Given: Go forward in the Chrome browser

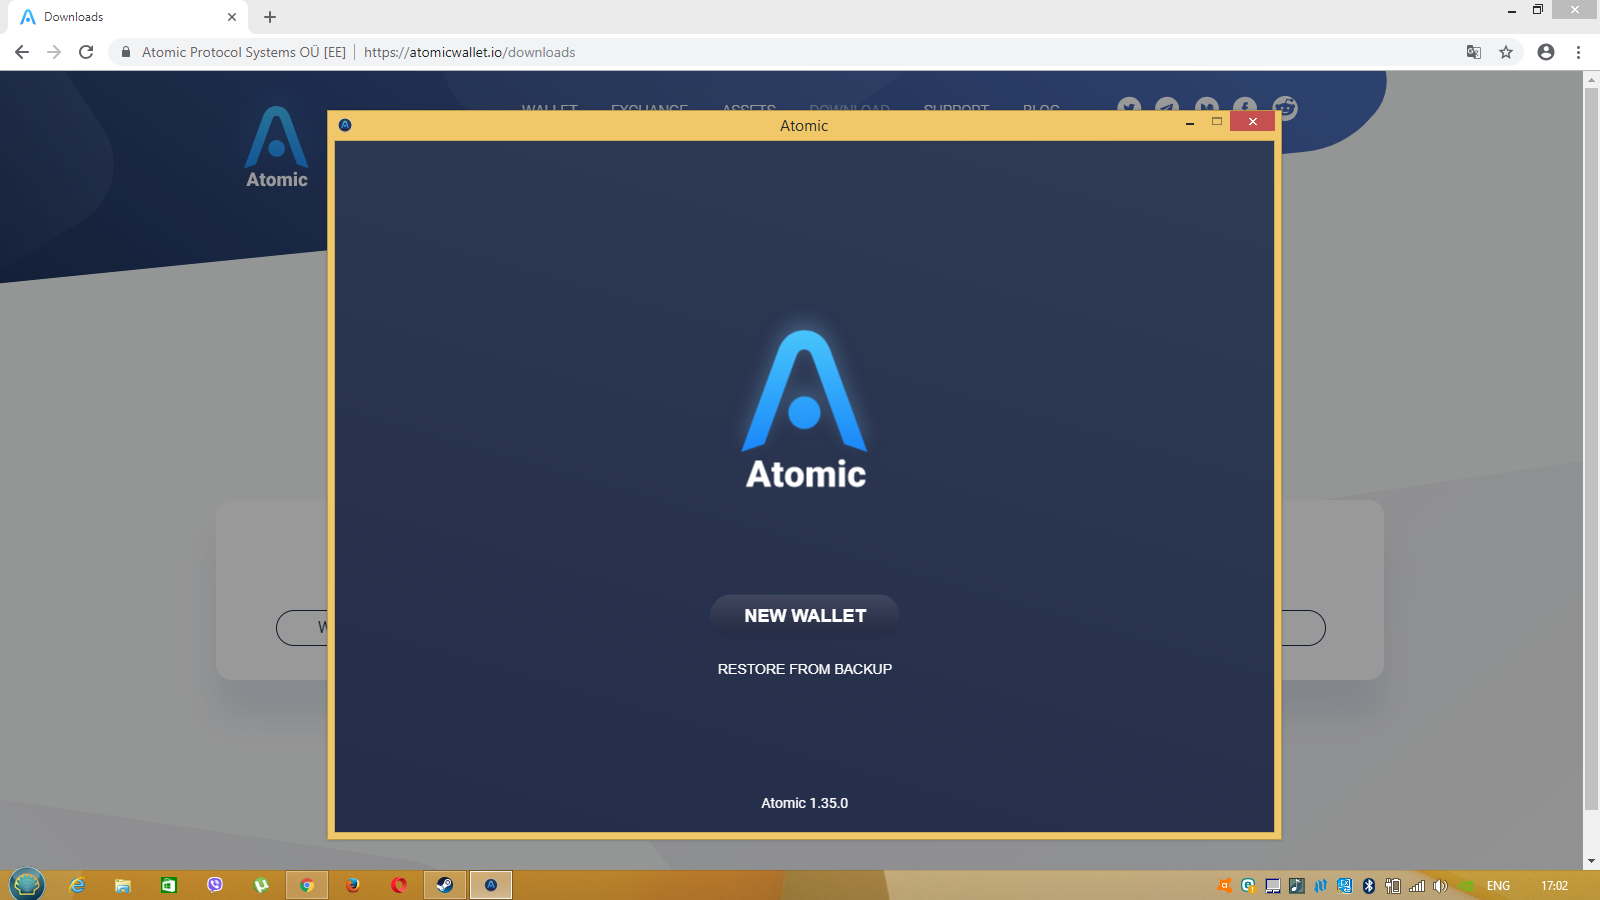Looking at the screenshot, I should pyautogui.click(x=54, y=52).
